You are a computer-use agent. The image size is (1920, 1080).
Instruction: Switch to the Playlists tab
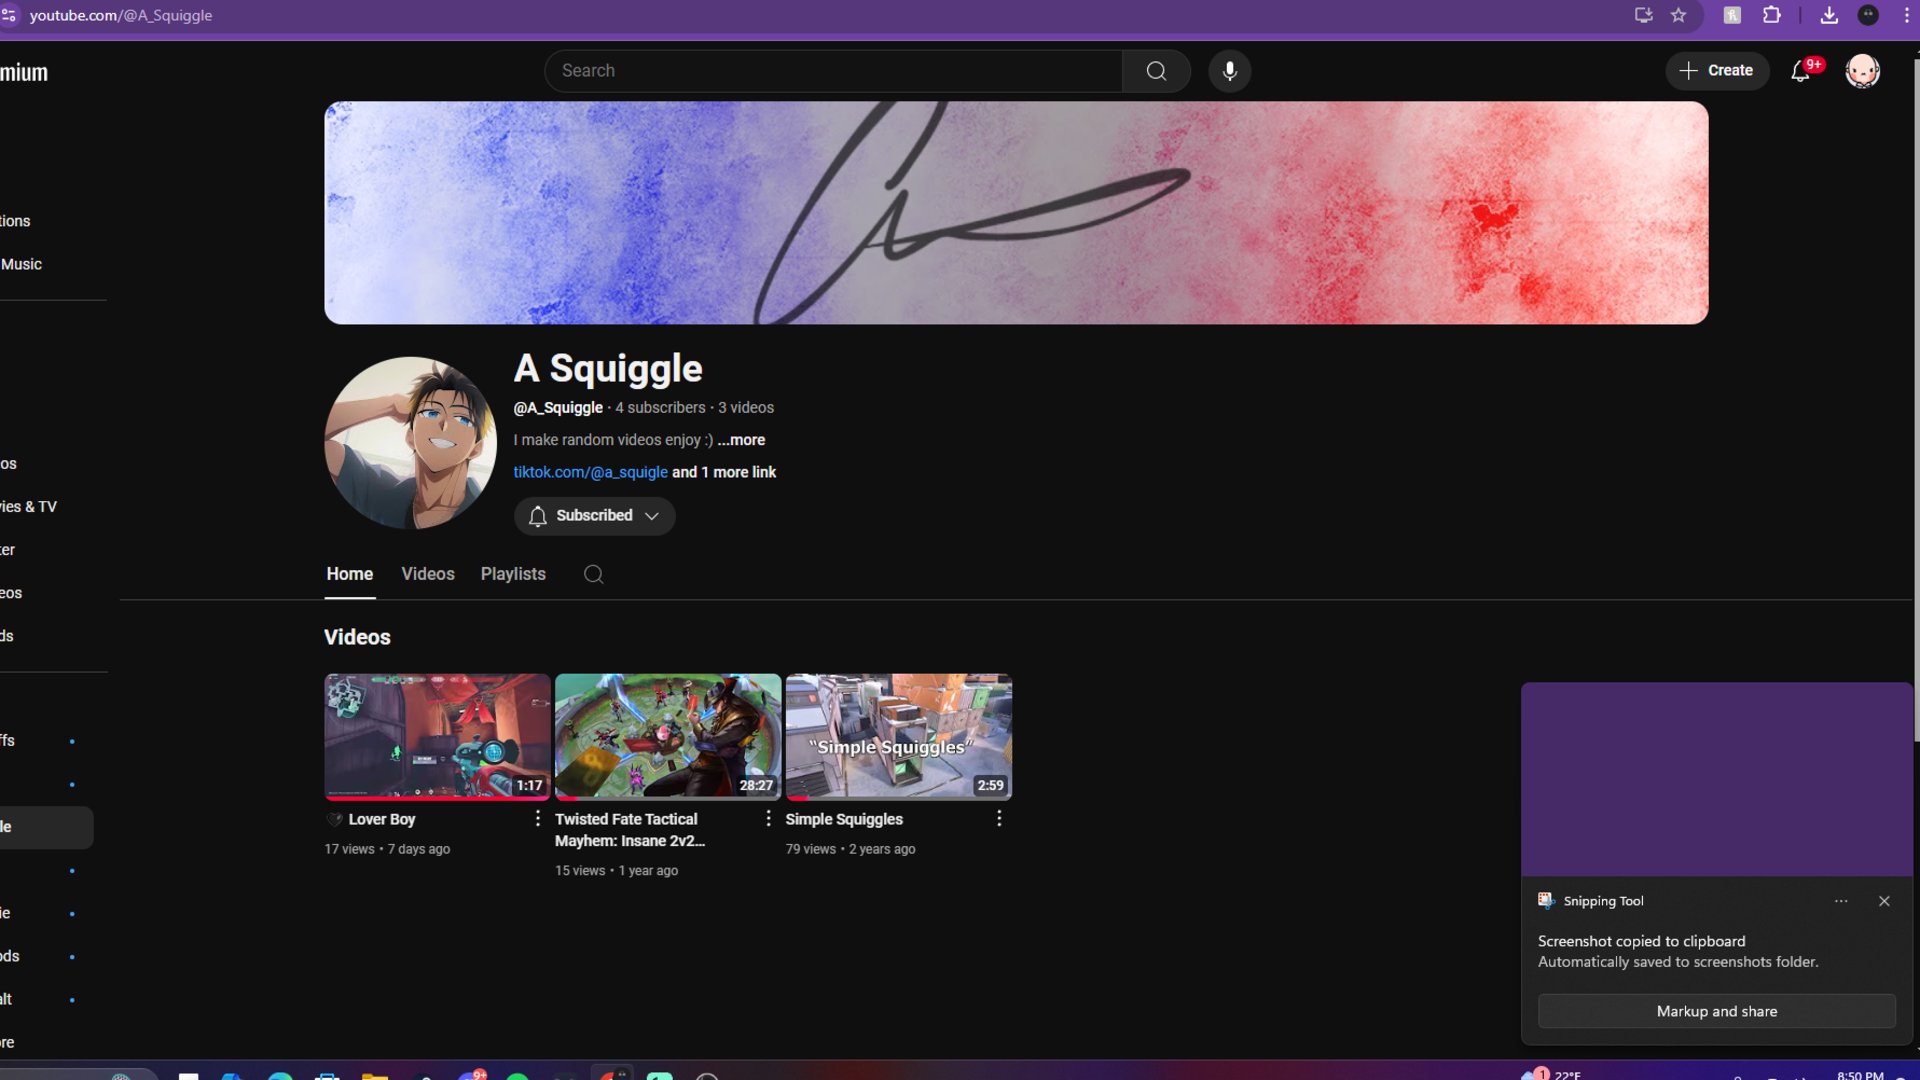[513, 574]
